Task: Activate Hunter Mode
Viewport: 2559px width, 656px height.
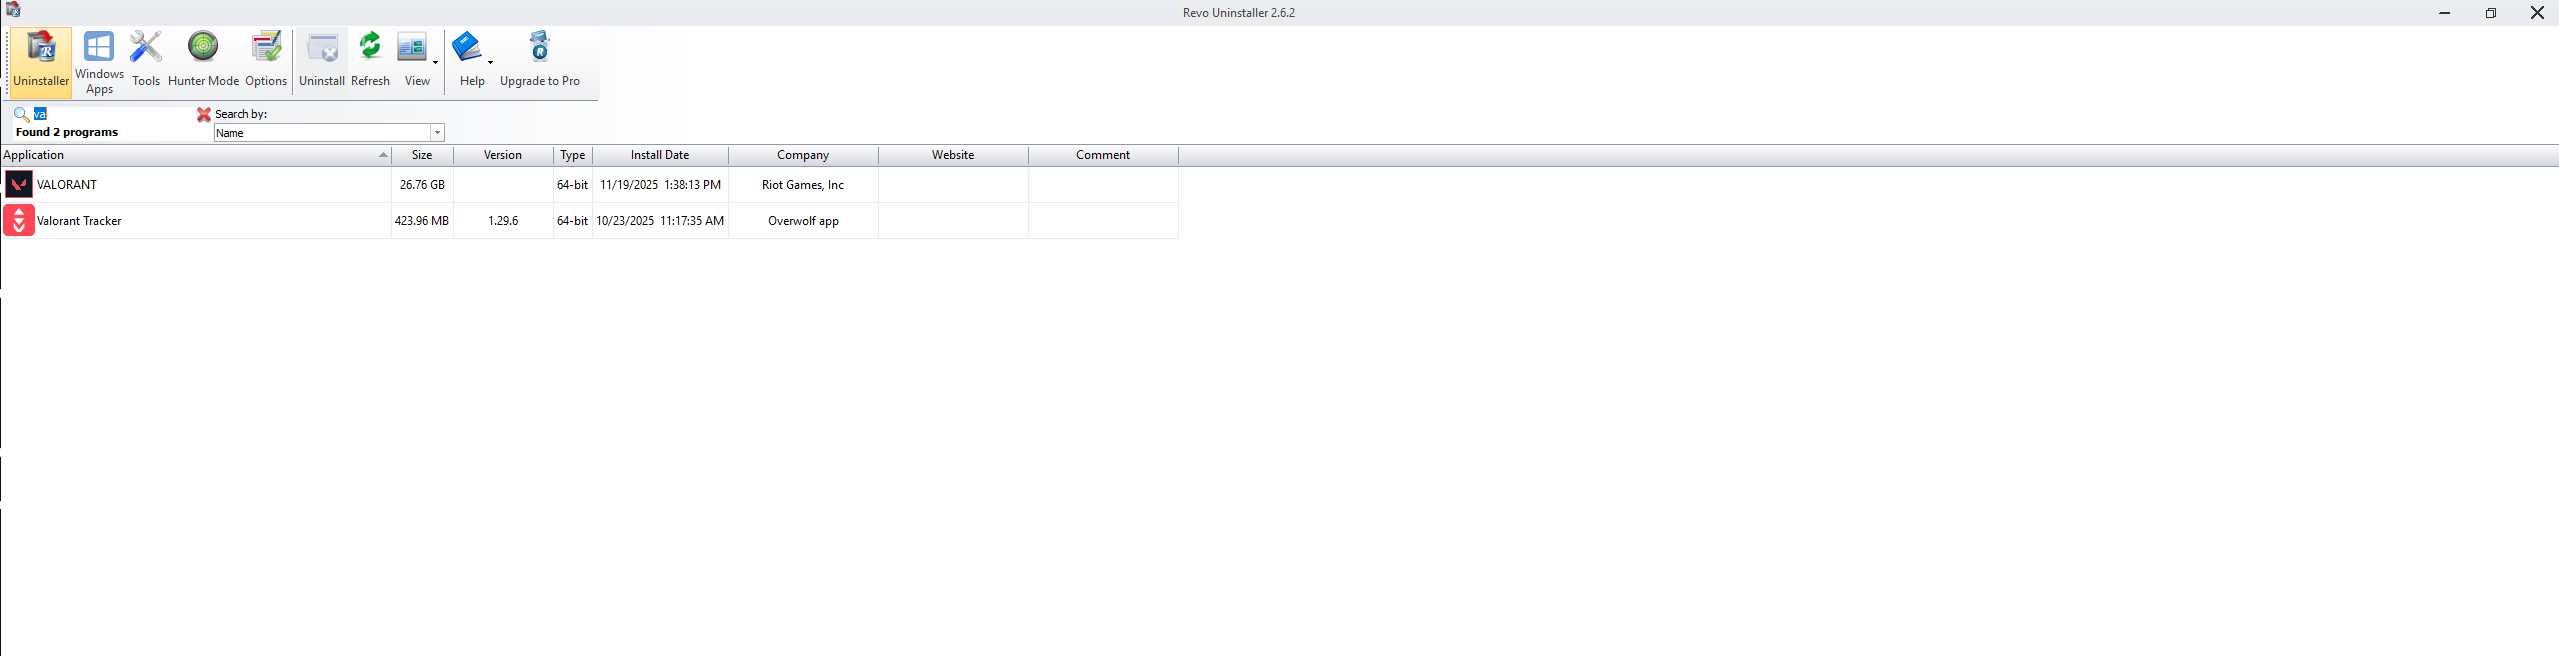Action: click(203, 62)
